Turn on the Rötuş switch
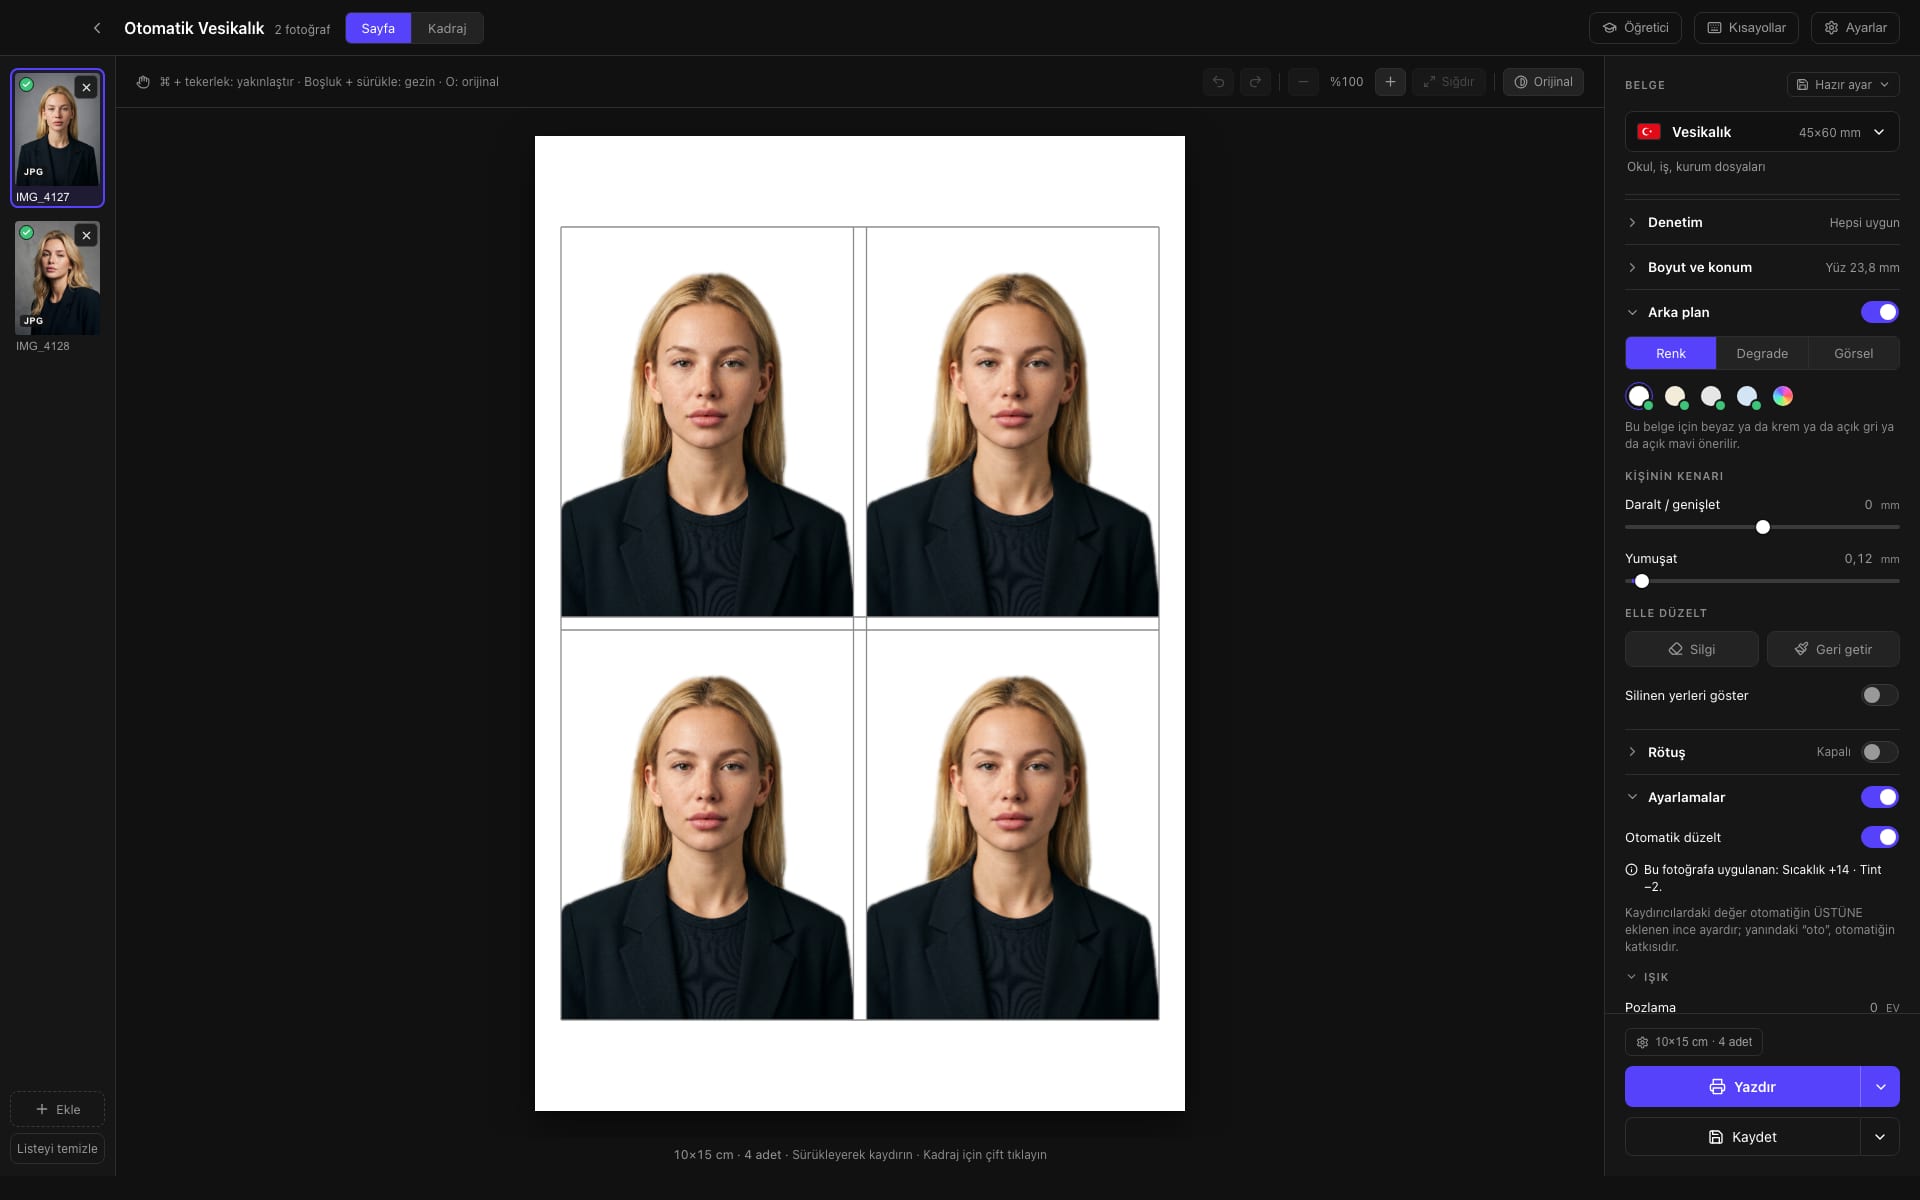This screenshot has height=1200, width=1920. coord(1879,752)
